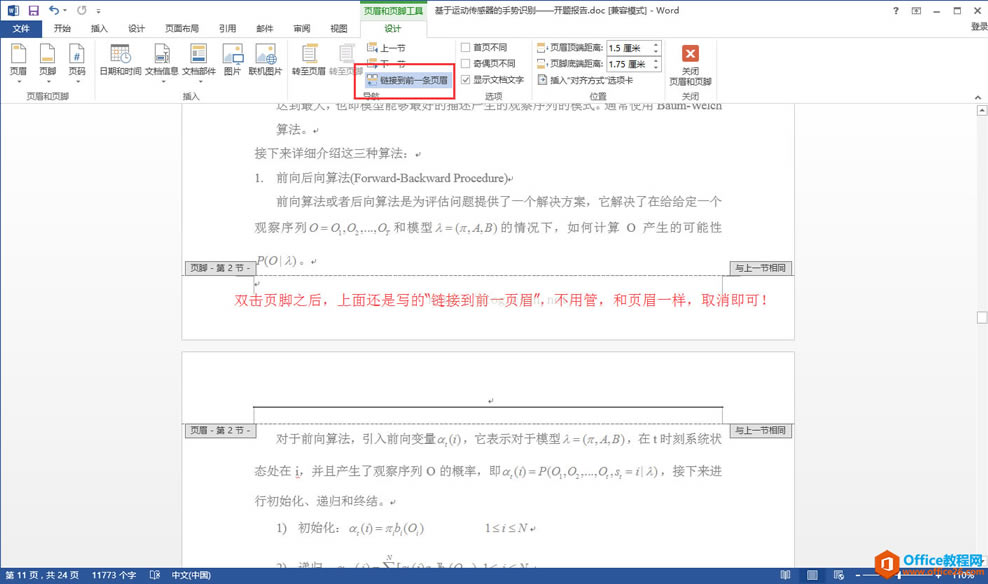Open the 文件 menu
This screenshot has height=584, width=988.
(x=21, y=28)
